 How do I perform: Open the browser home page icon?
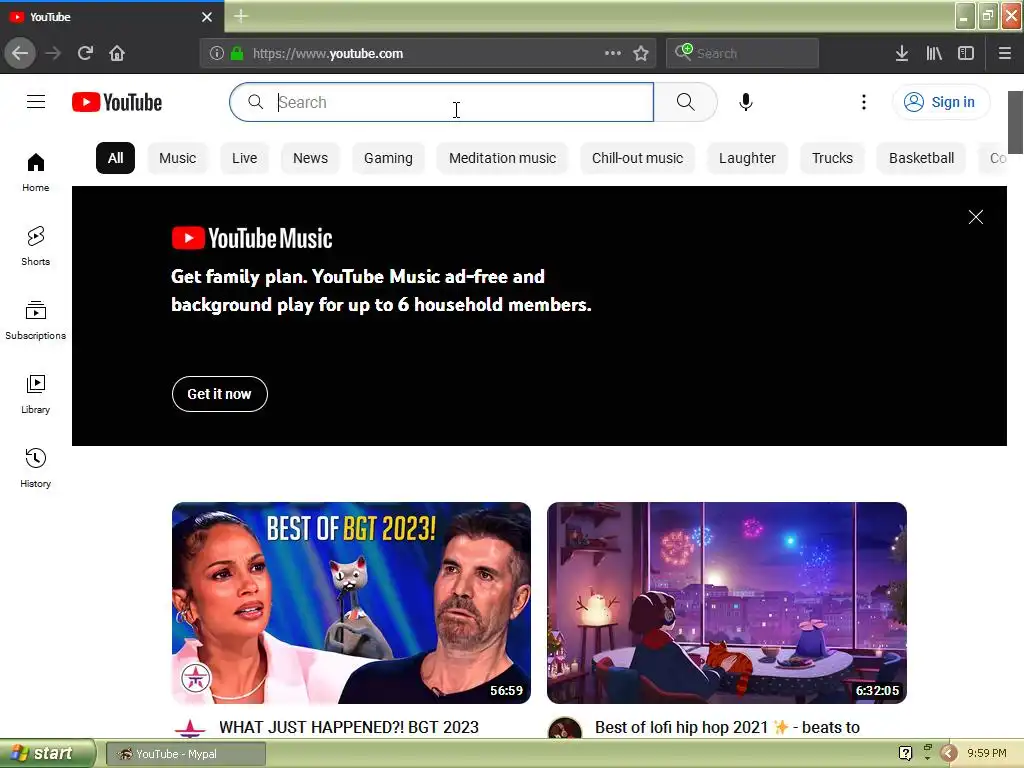[x=117, y=53]
